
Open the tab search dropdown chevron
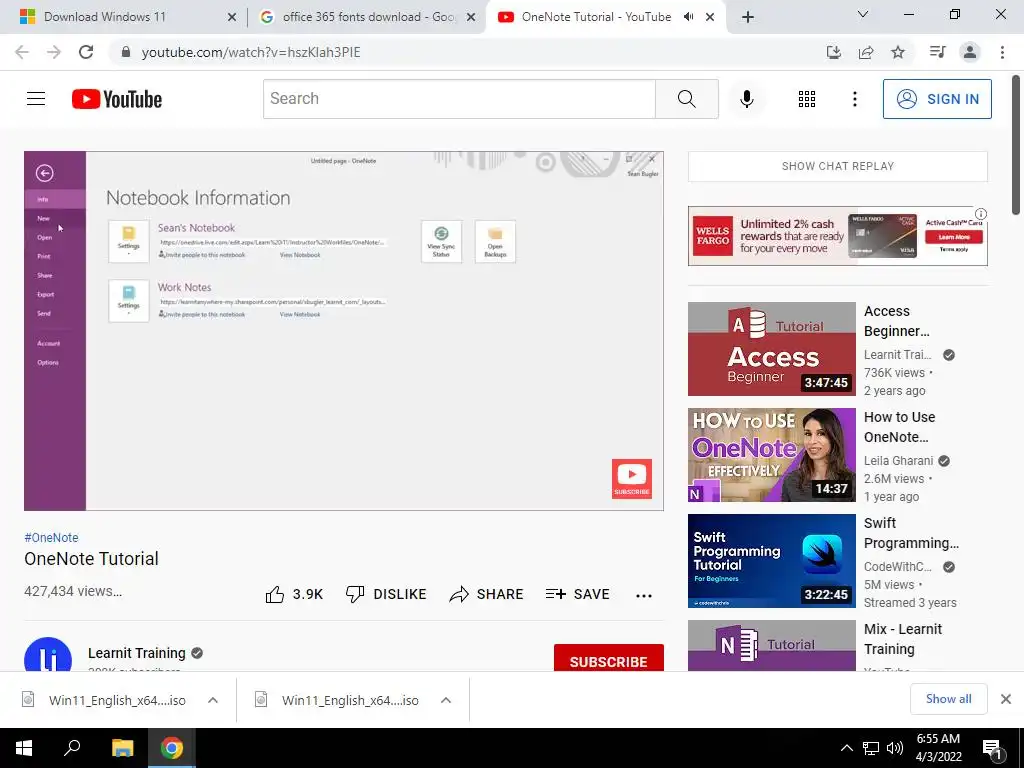[863, 14]
